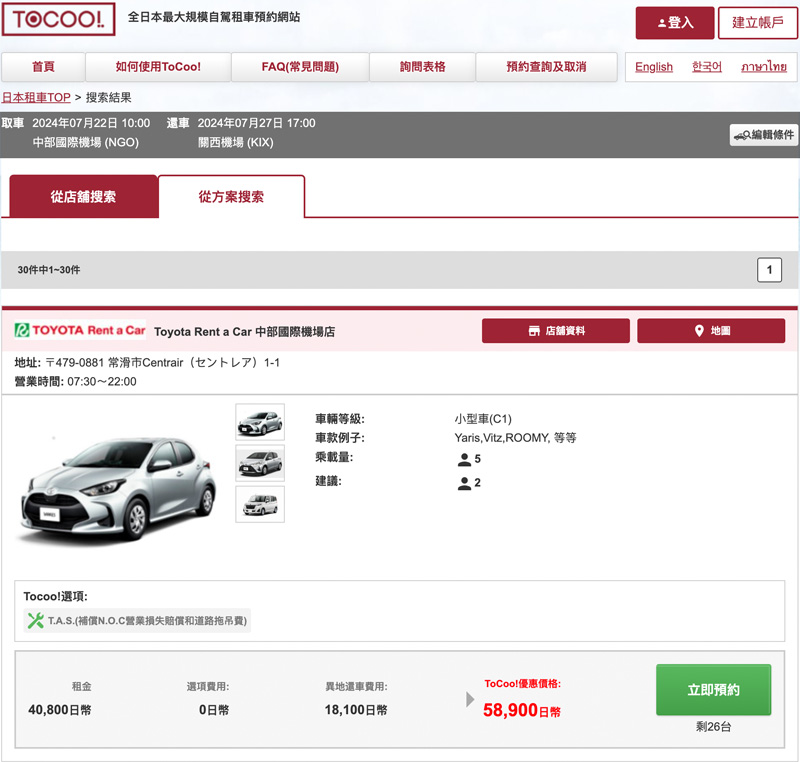Image resolution: width=800 pixels, height=762 pixels.
Task: Click return date 2024年07月27日 17:00
Action: click(257, 123)
